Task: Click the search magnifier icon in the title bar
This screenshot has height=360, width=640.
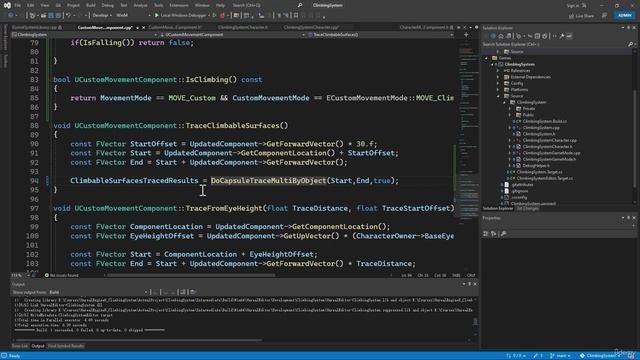Action: coord(300,5)
